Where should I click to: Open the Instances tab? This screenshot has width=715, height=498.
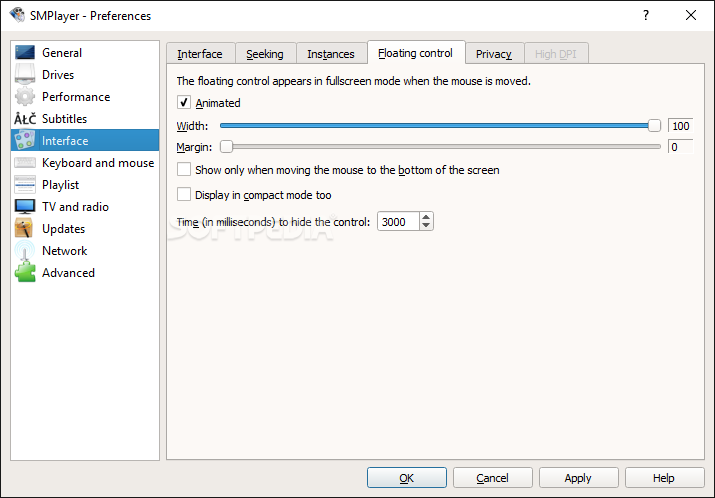click(x=331, y=54)
